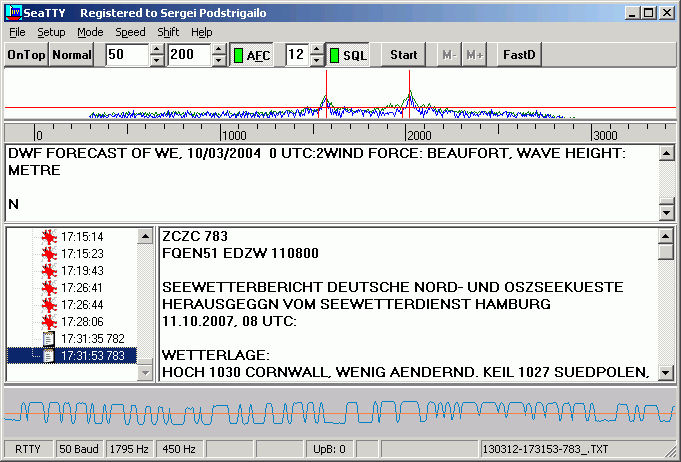The width and height of the screenshot is (681, 462).
Task: Toggle the SQL squelch button
Action: pyautogui.click(x=348, y=55)
